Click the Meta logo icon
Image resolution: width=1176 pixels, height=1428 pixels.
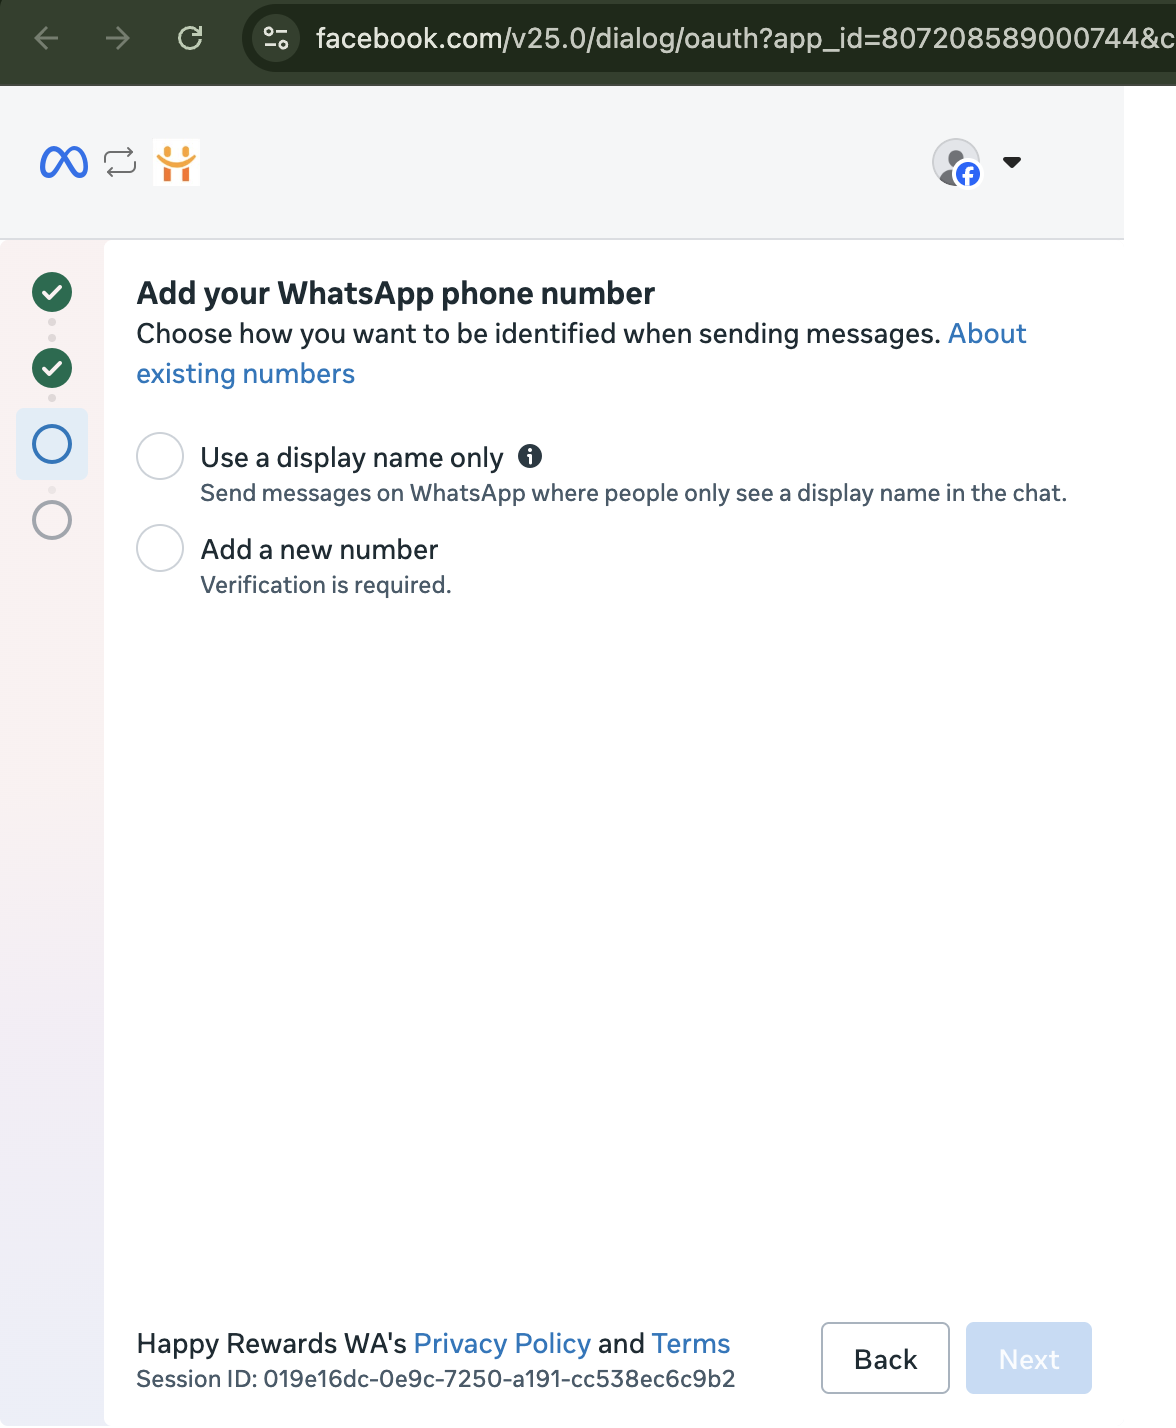coord(64,162)
